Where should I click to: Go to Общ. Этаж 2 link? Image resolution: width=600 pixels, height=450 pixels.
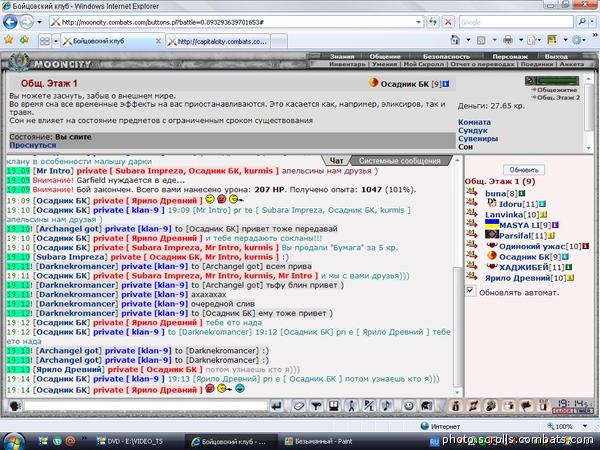click(558, 98)
